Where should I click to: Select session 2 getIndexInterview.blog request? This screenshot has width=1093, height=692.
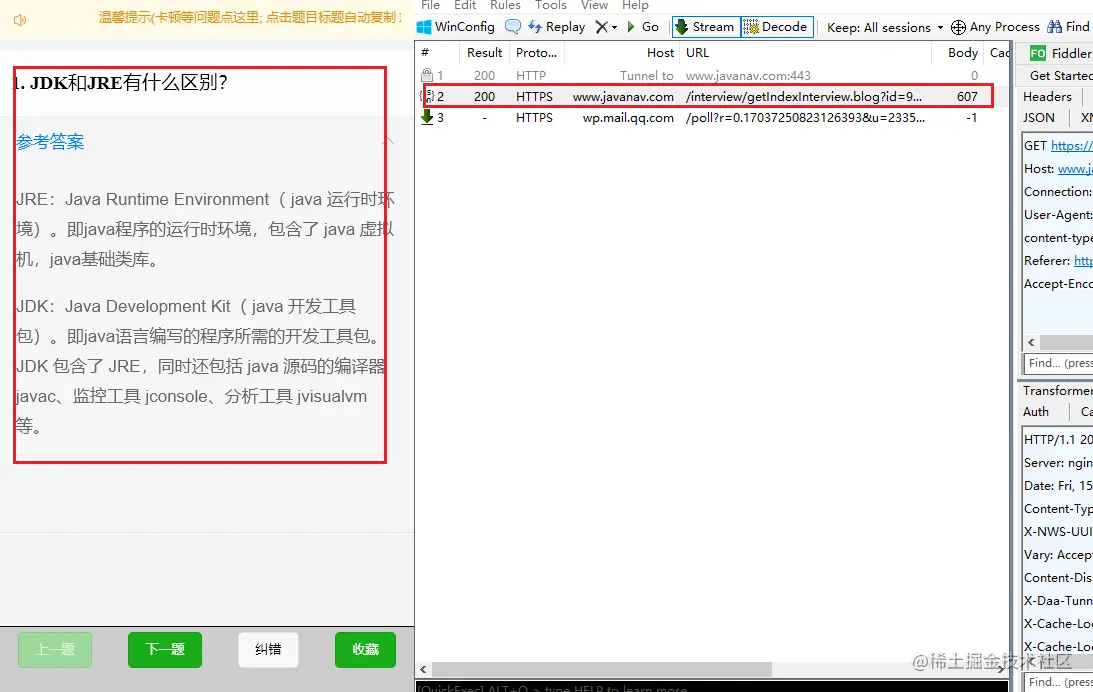pyautogui.click(x=711, y=96)
